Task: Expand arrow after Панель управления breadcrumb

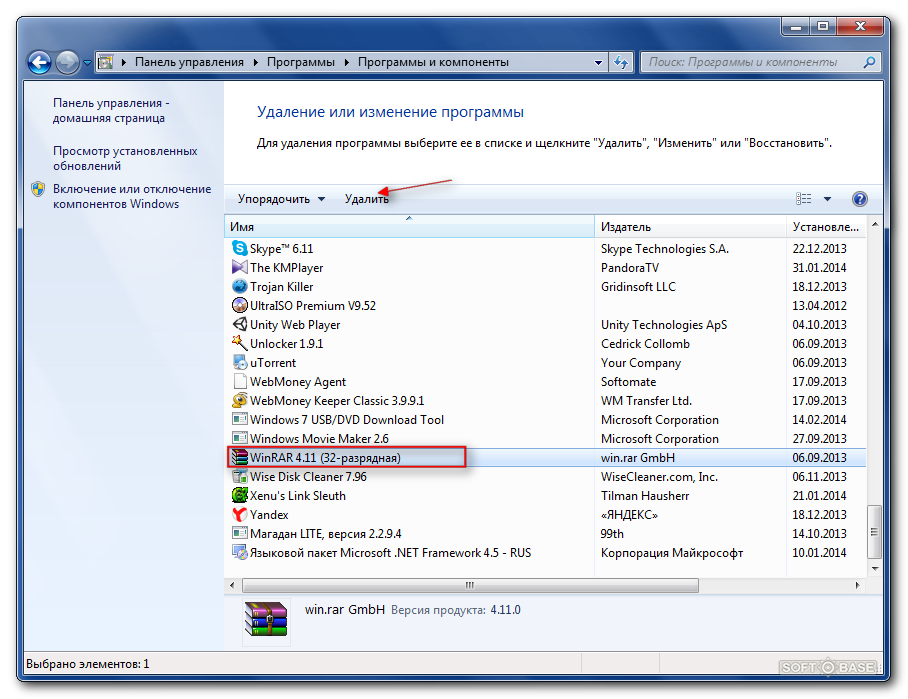Action: click(255, 62)
